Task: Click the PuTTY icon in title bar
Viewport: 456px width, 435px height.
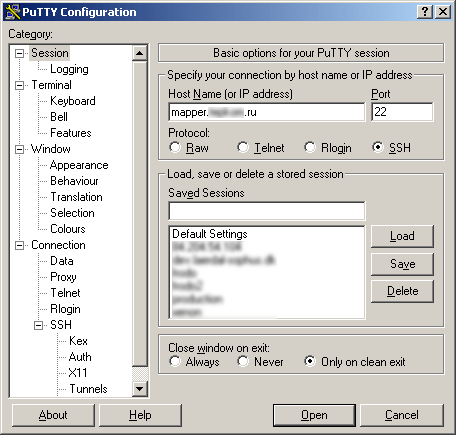Action: [13, 12]
